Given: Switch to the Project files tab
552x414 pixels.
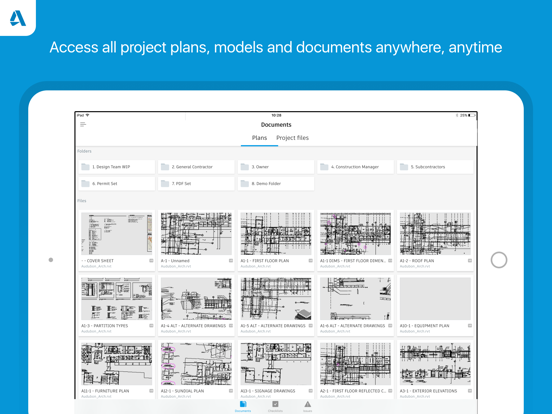Looking at the screenshot, I should pyautogui.click(x=292, y=138).
